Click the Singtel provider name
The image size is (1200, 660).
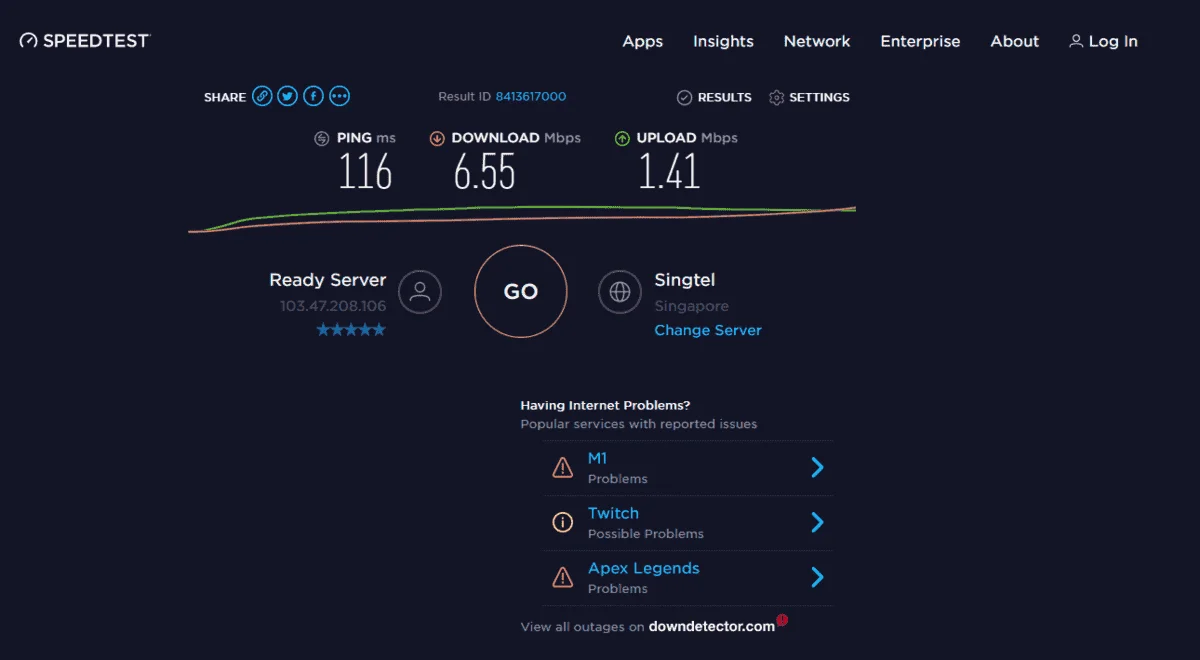click(x=685, y=281)
